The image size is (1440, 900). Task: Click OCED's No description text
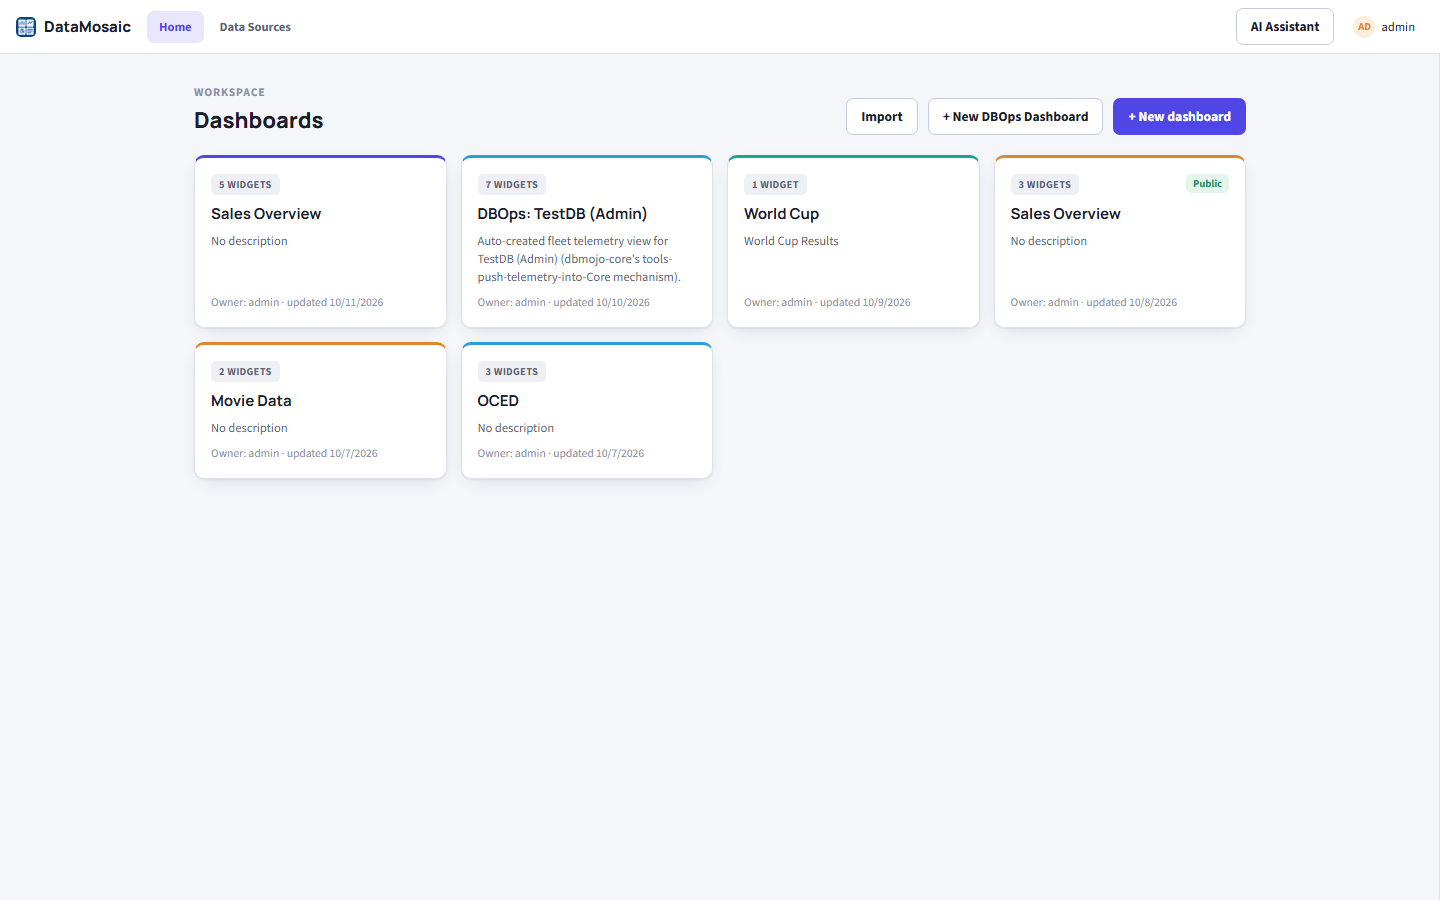(x=516, y=428)
